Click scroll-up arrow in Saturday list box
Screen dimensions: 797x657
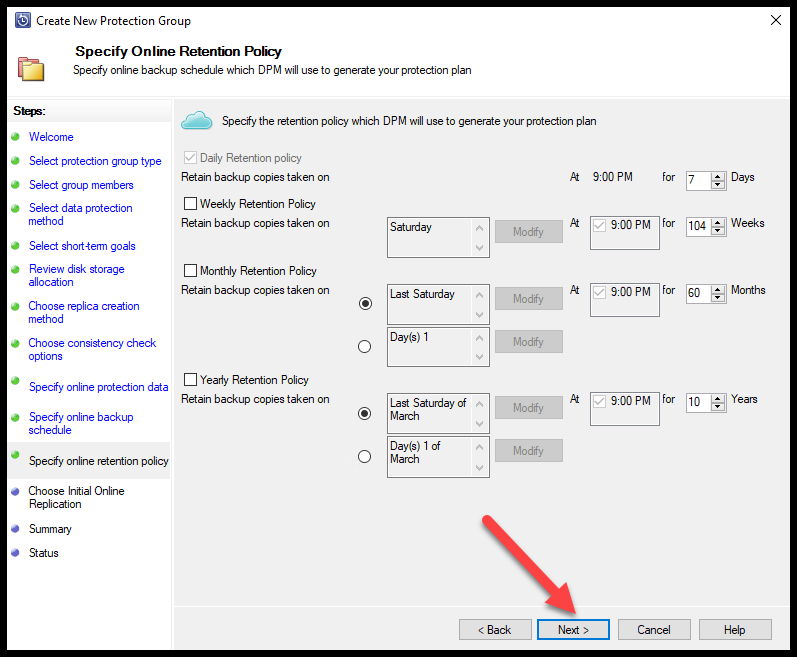(479, 228)
